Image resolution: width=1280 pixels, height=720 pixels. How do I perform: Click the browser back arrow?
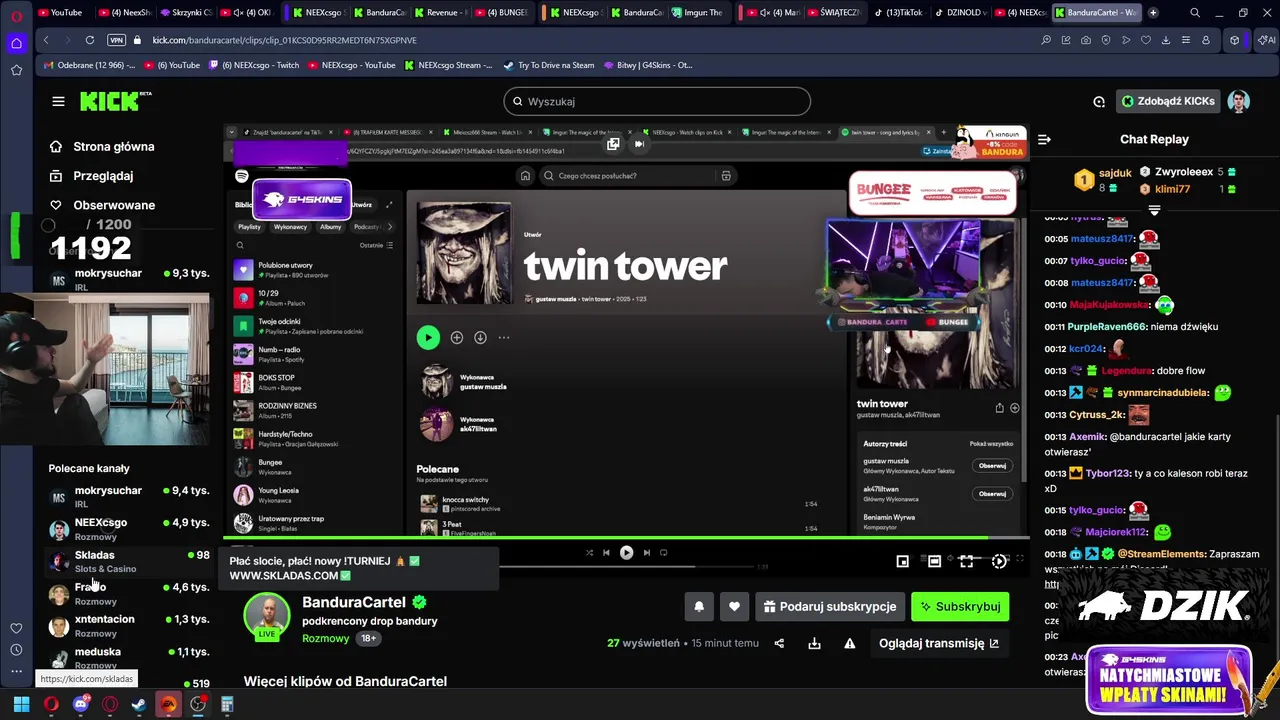point(46,40)
